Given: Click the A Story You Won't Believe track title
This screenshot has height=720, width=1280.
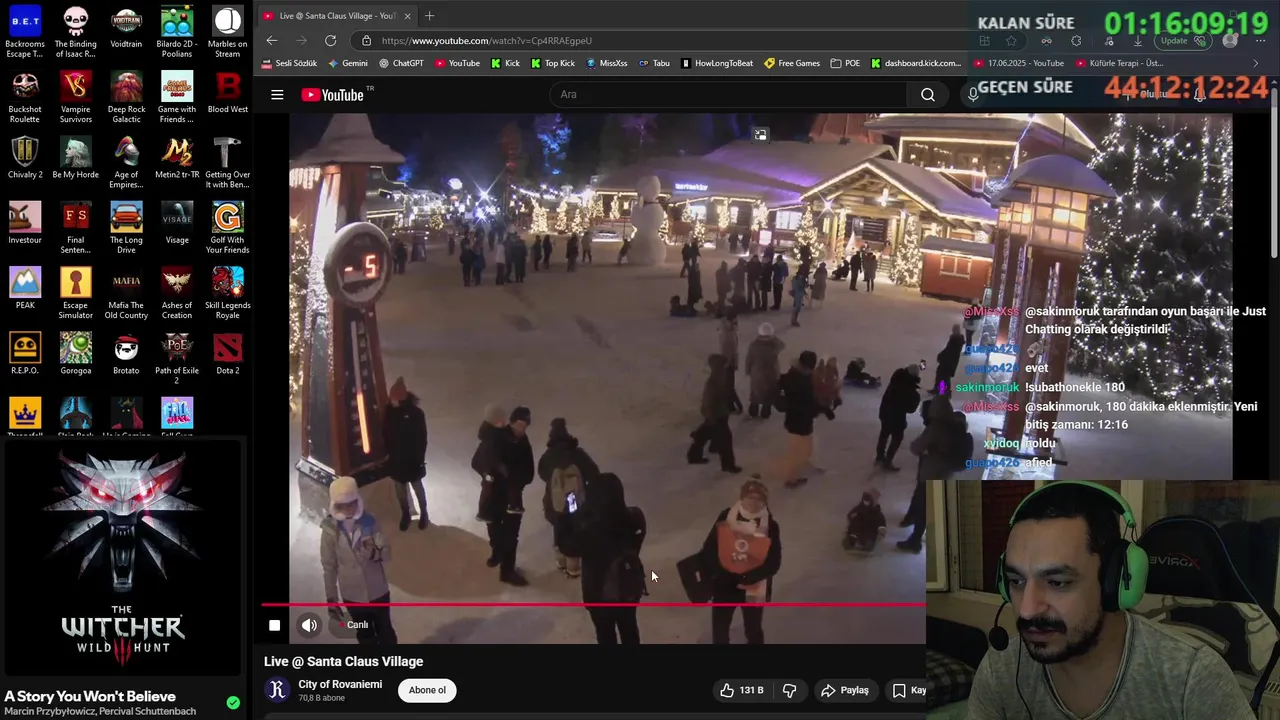Looking at the screenshot, I should tap(90, 696).
